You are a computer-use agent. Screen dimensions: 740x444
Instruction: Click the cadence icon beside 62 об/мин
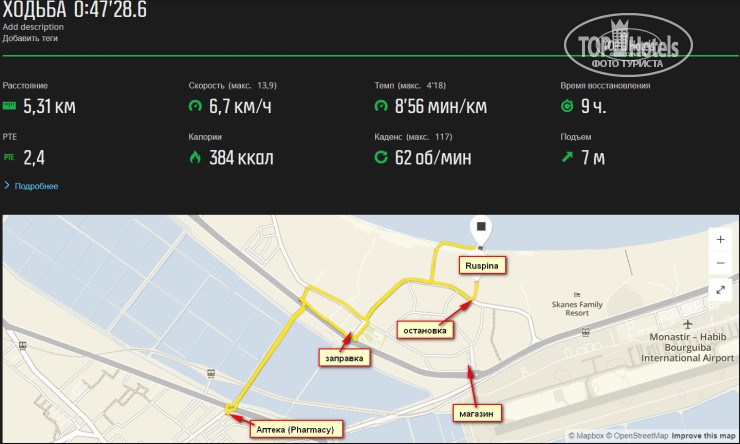point(380,157)
